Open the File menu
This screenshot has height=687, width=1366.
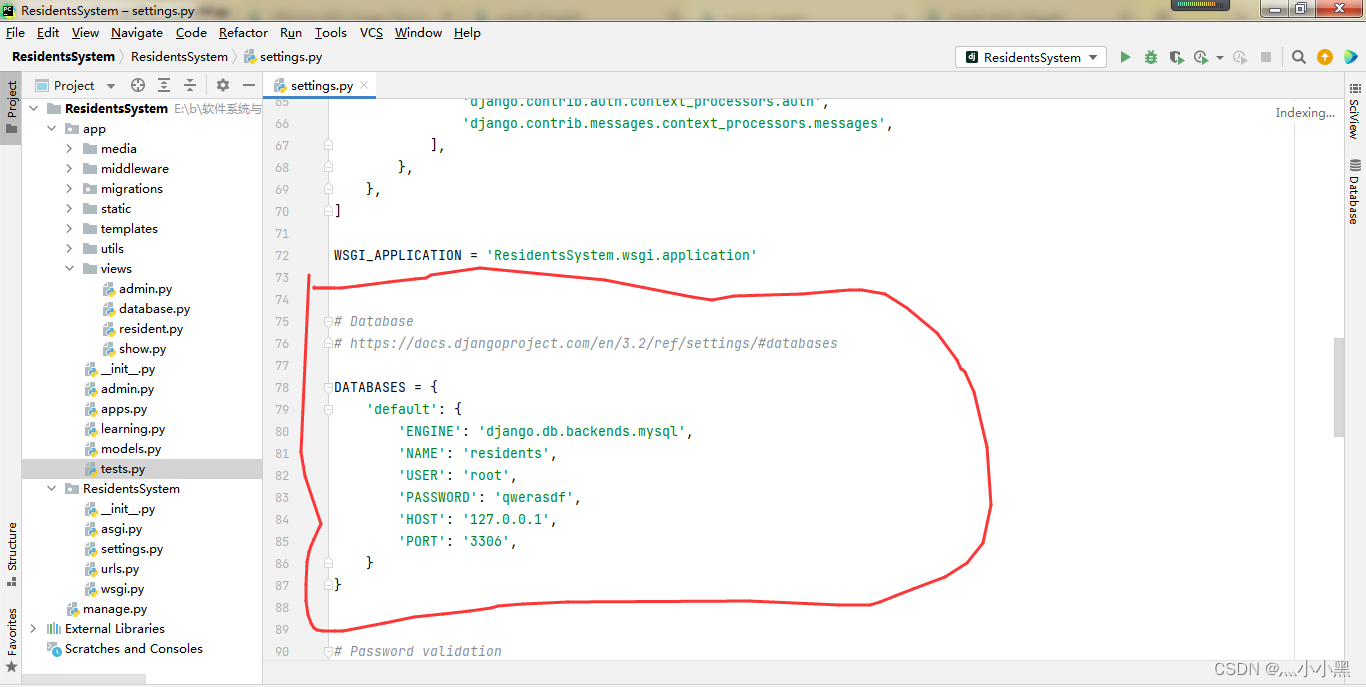click(15, 32)
